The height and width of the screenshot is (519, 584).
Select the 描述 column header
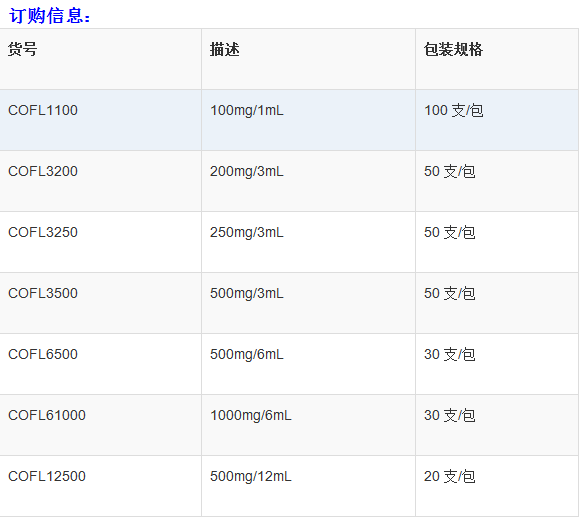pos(225,49)
